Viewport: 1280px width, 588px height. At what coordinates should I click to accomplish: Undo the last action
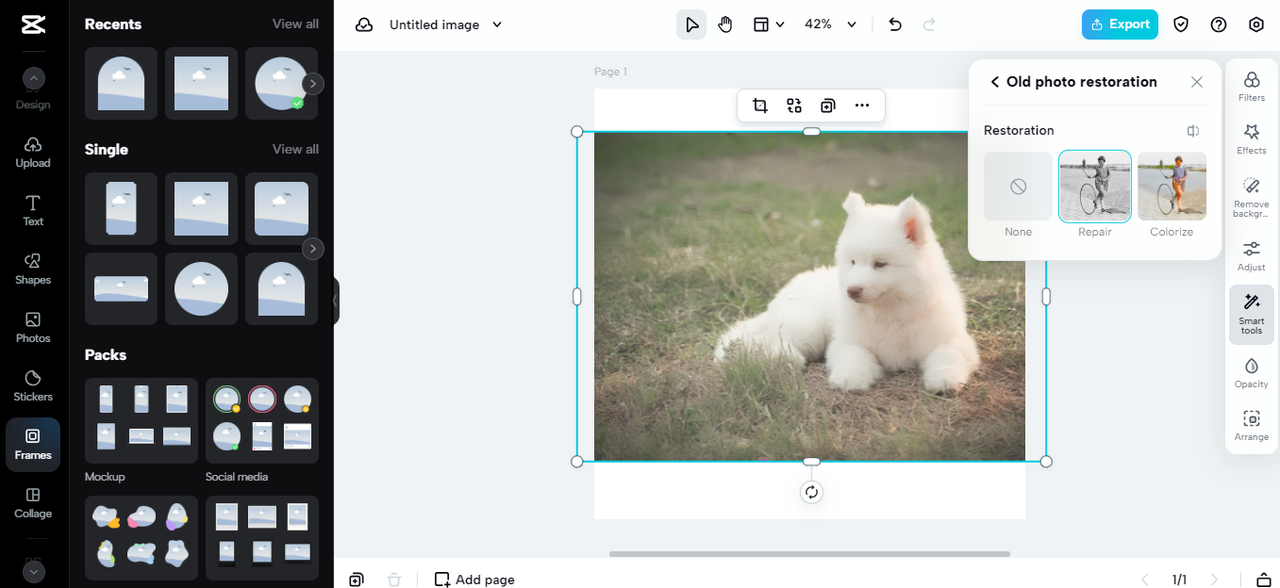point(895,24)
